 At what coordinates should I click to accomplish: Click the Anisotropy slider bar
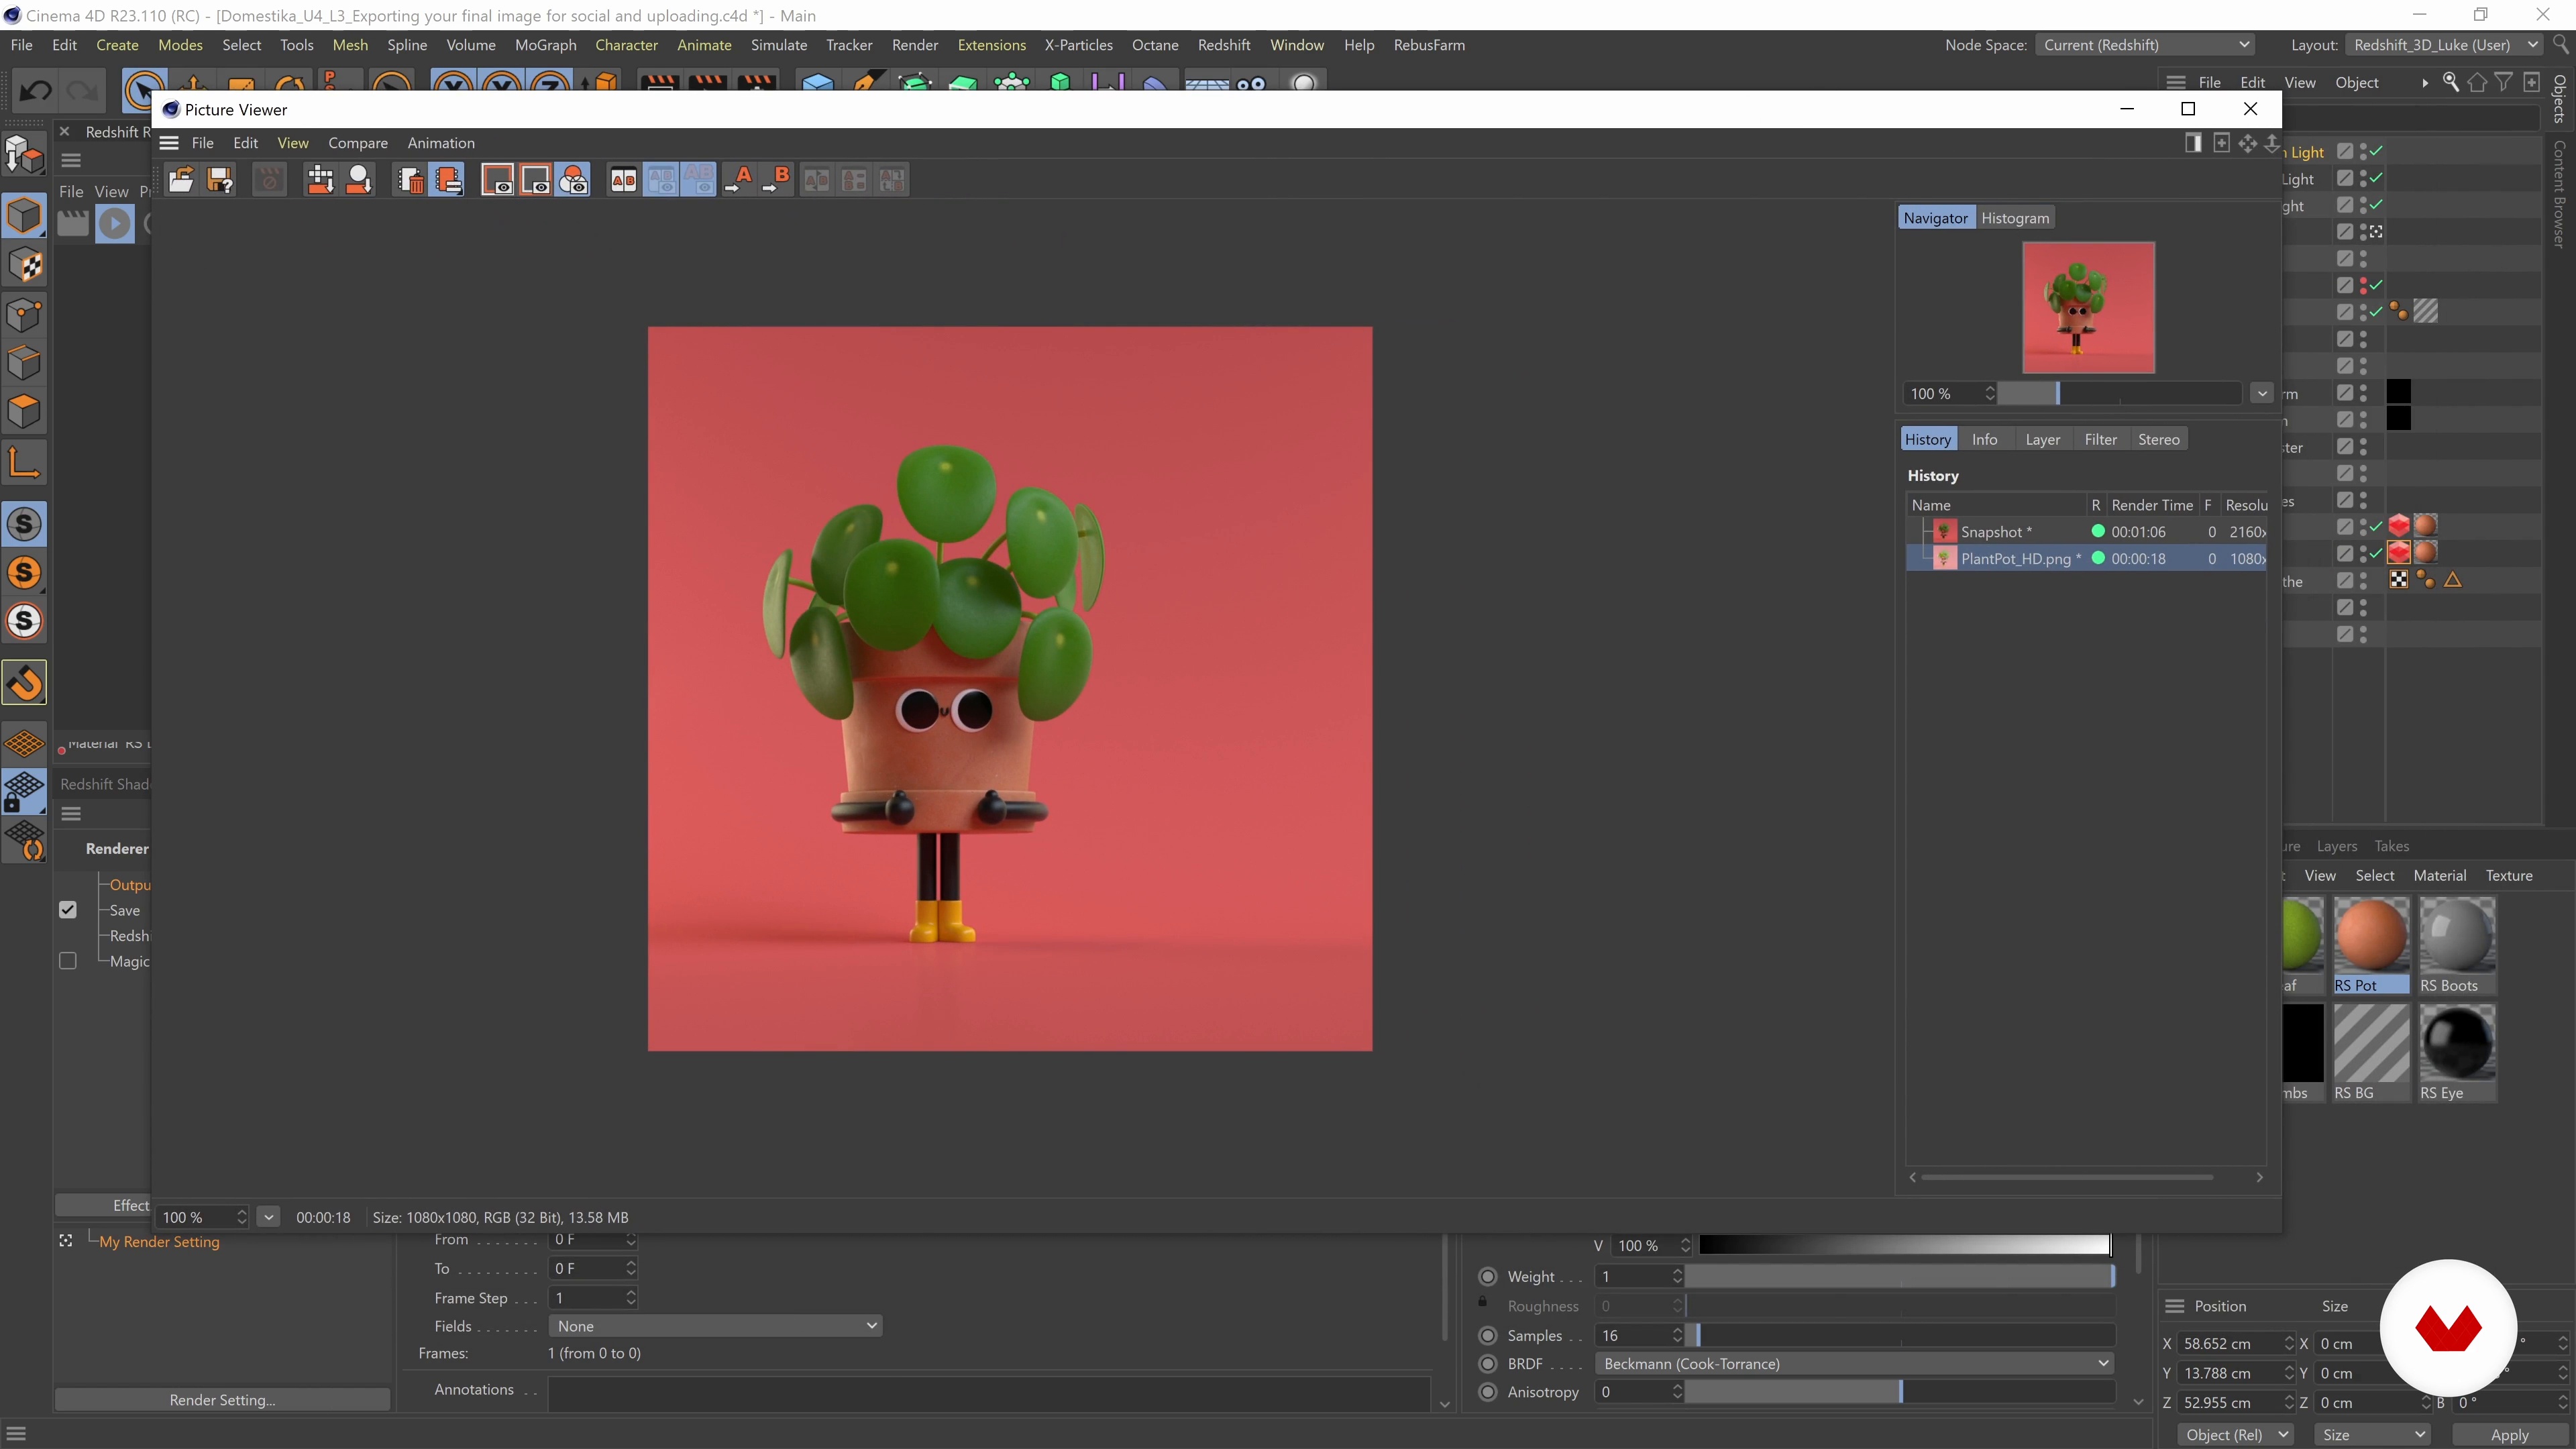click(x=1900, y=1391)
